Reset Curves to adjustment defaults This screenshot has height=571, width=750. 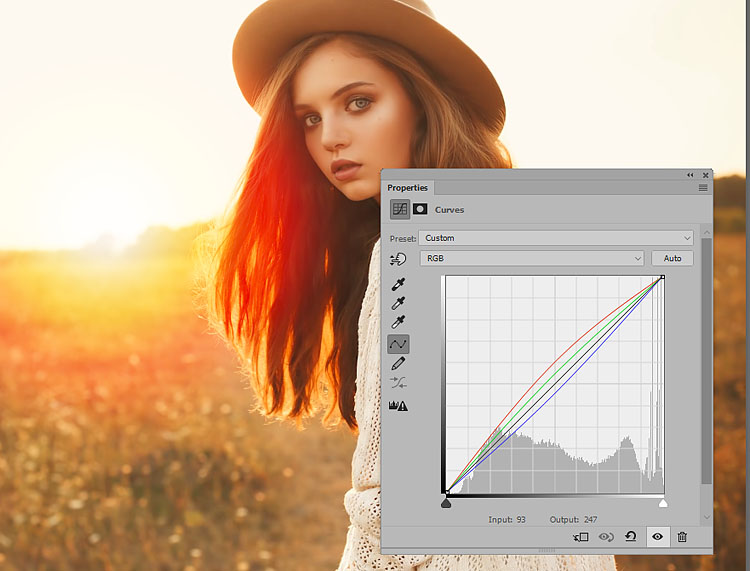click(631, 537)
